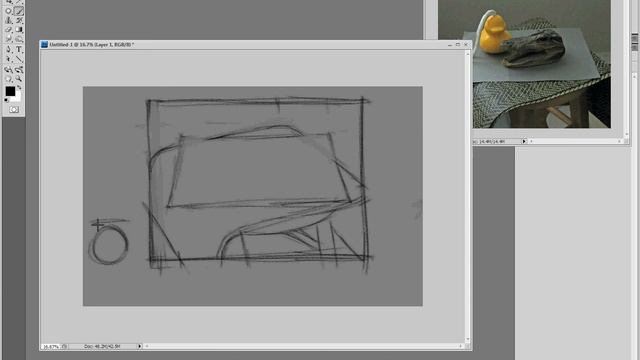Select the Gradient tool

pyautogui.click(x=19, y=30)
